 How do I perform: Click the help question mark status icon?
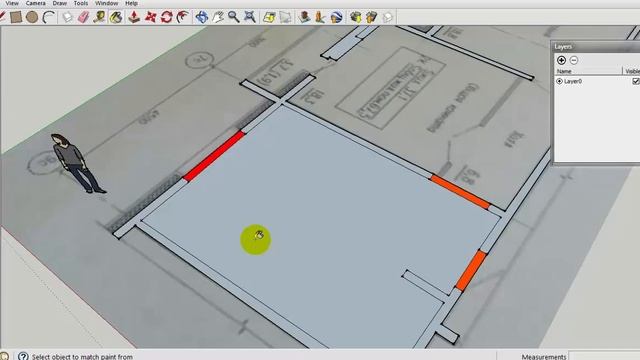23,356
